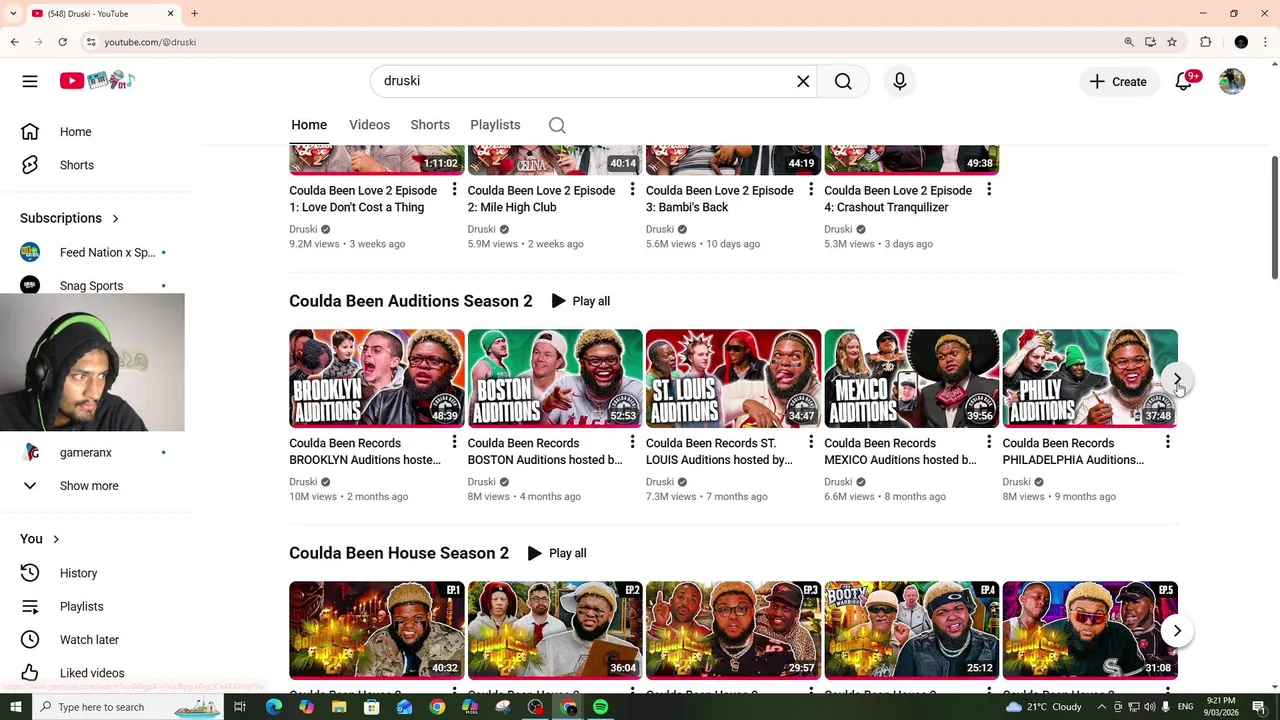Start voice search with microphone
This screenshot has width=1280, height=720.
pos(900,81)
